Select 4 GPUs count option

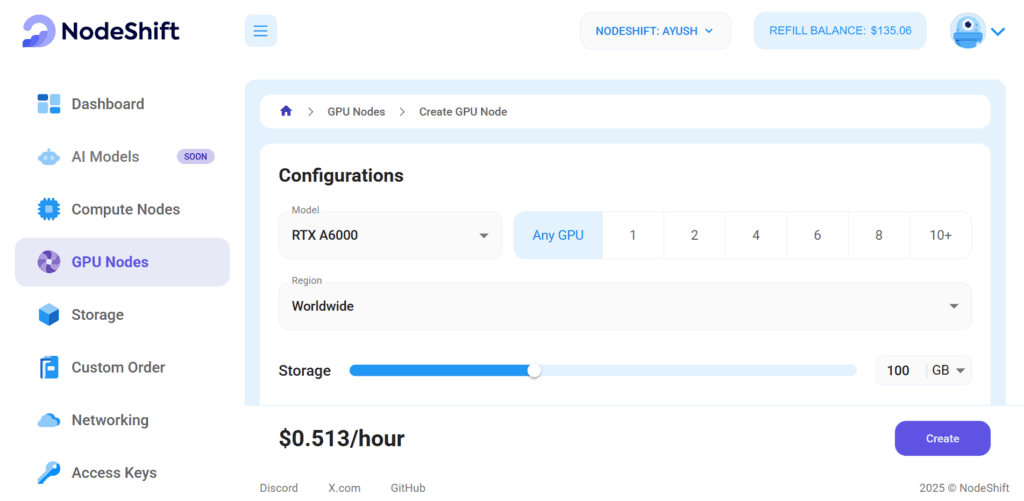coord(756,235)
